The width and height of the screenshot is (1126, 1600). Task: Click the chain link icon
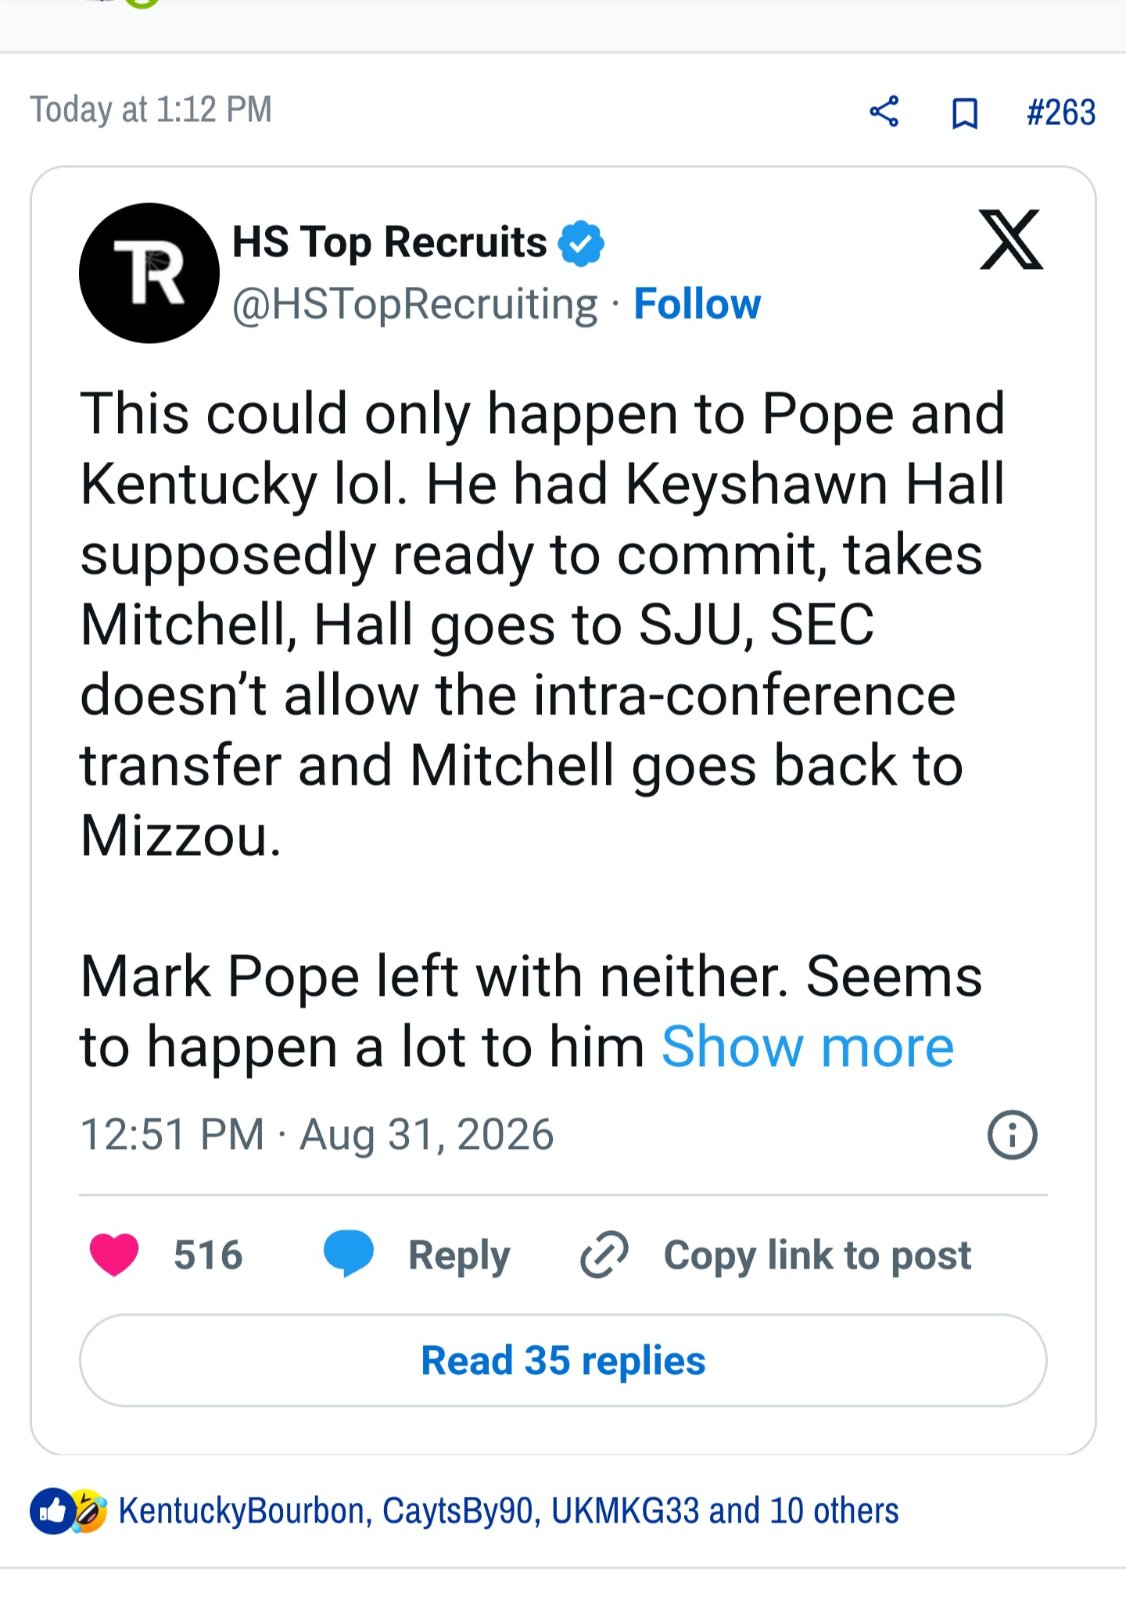tap(604, 1255)
